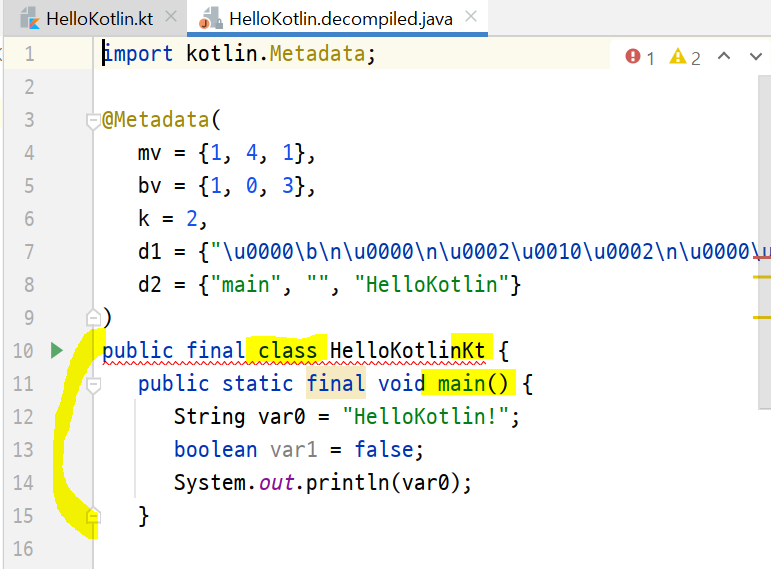Click the 'false' literal on line 13

coord(384,449)
